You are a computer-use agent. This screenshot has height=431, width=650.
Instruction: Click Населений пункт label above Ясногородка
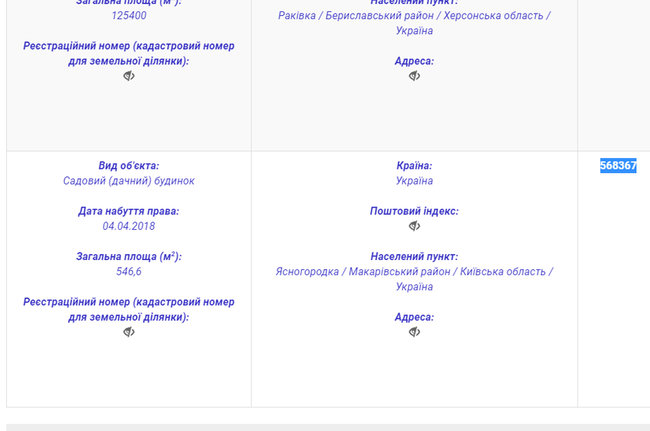pyautogui.click(x=414, y=256)
